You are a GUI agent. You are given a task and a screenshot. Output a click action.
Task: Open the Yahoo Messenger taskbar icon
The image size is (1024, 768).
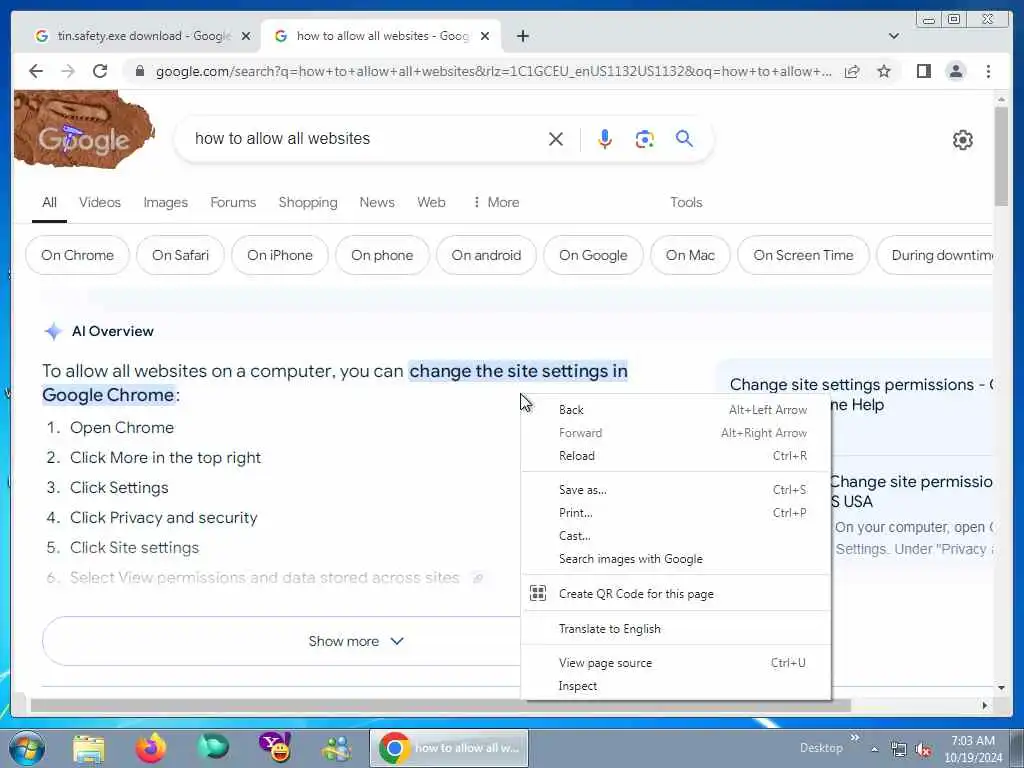[x=275, y=748]
